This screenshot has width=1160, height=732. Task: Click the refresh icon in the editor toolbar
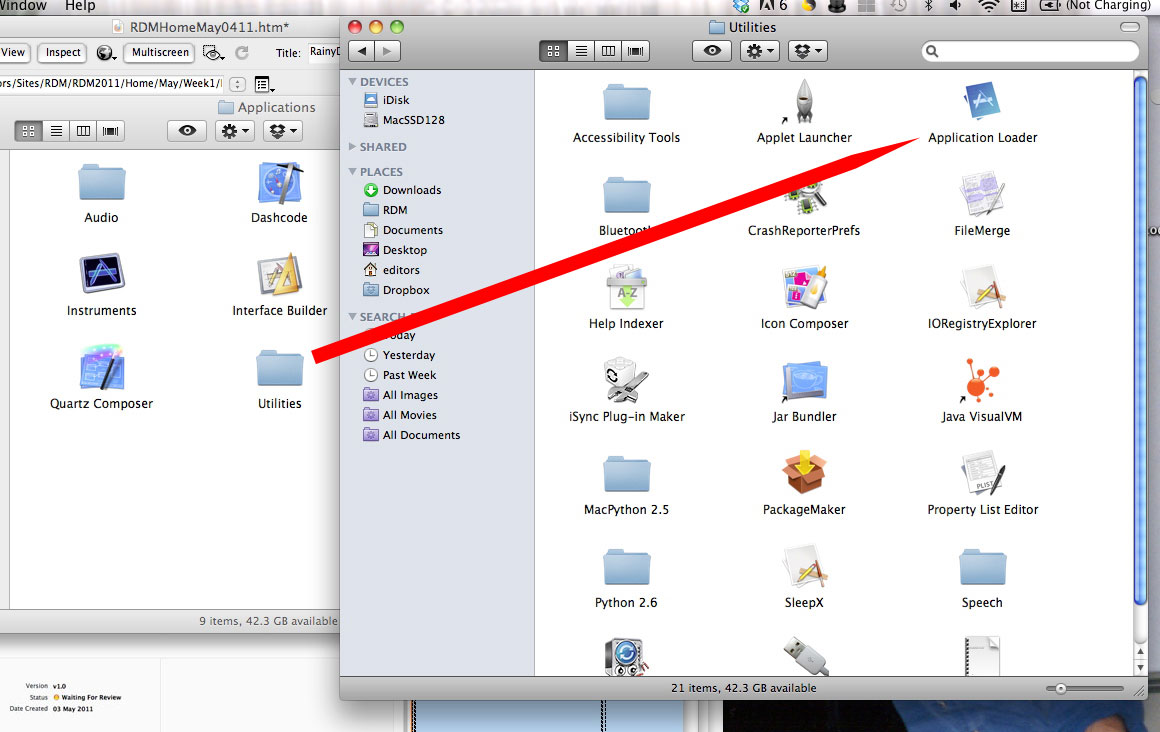pyautogui.click(x=241, y=53)
